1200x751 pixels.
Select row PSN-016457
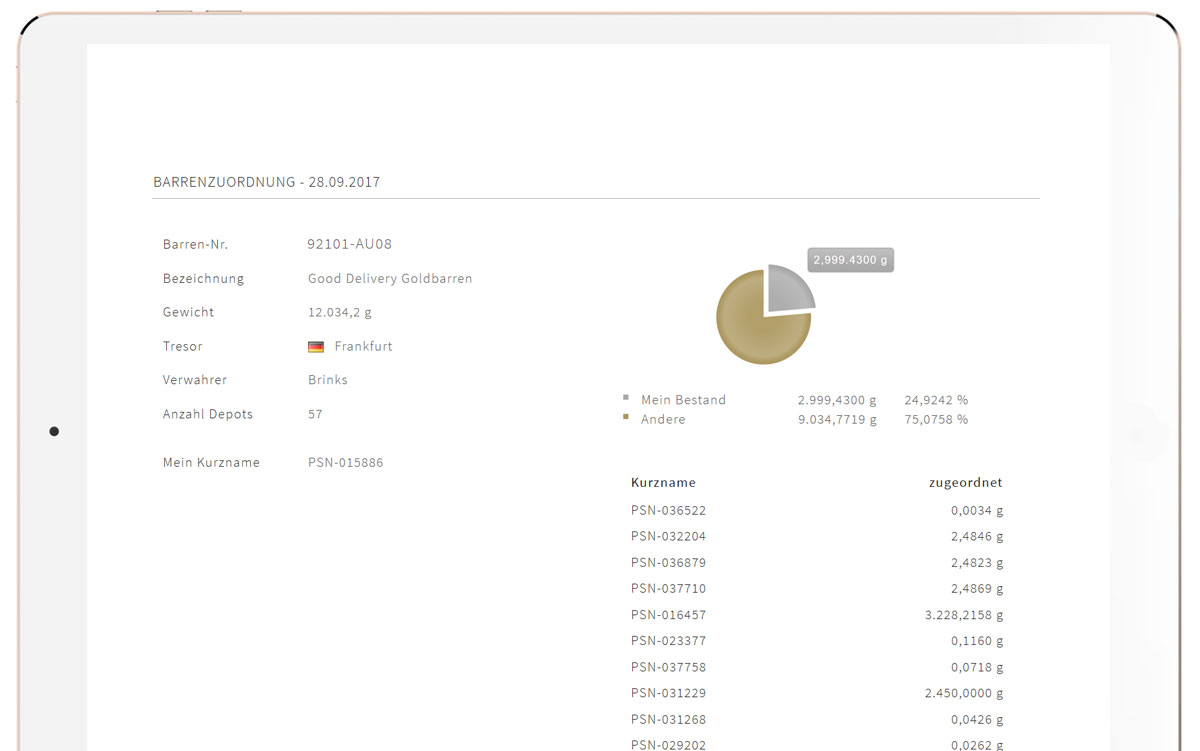[817, 615]
